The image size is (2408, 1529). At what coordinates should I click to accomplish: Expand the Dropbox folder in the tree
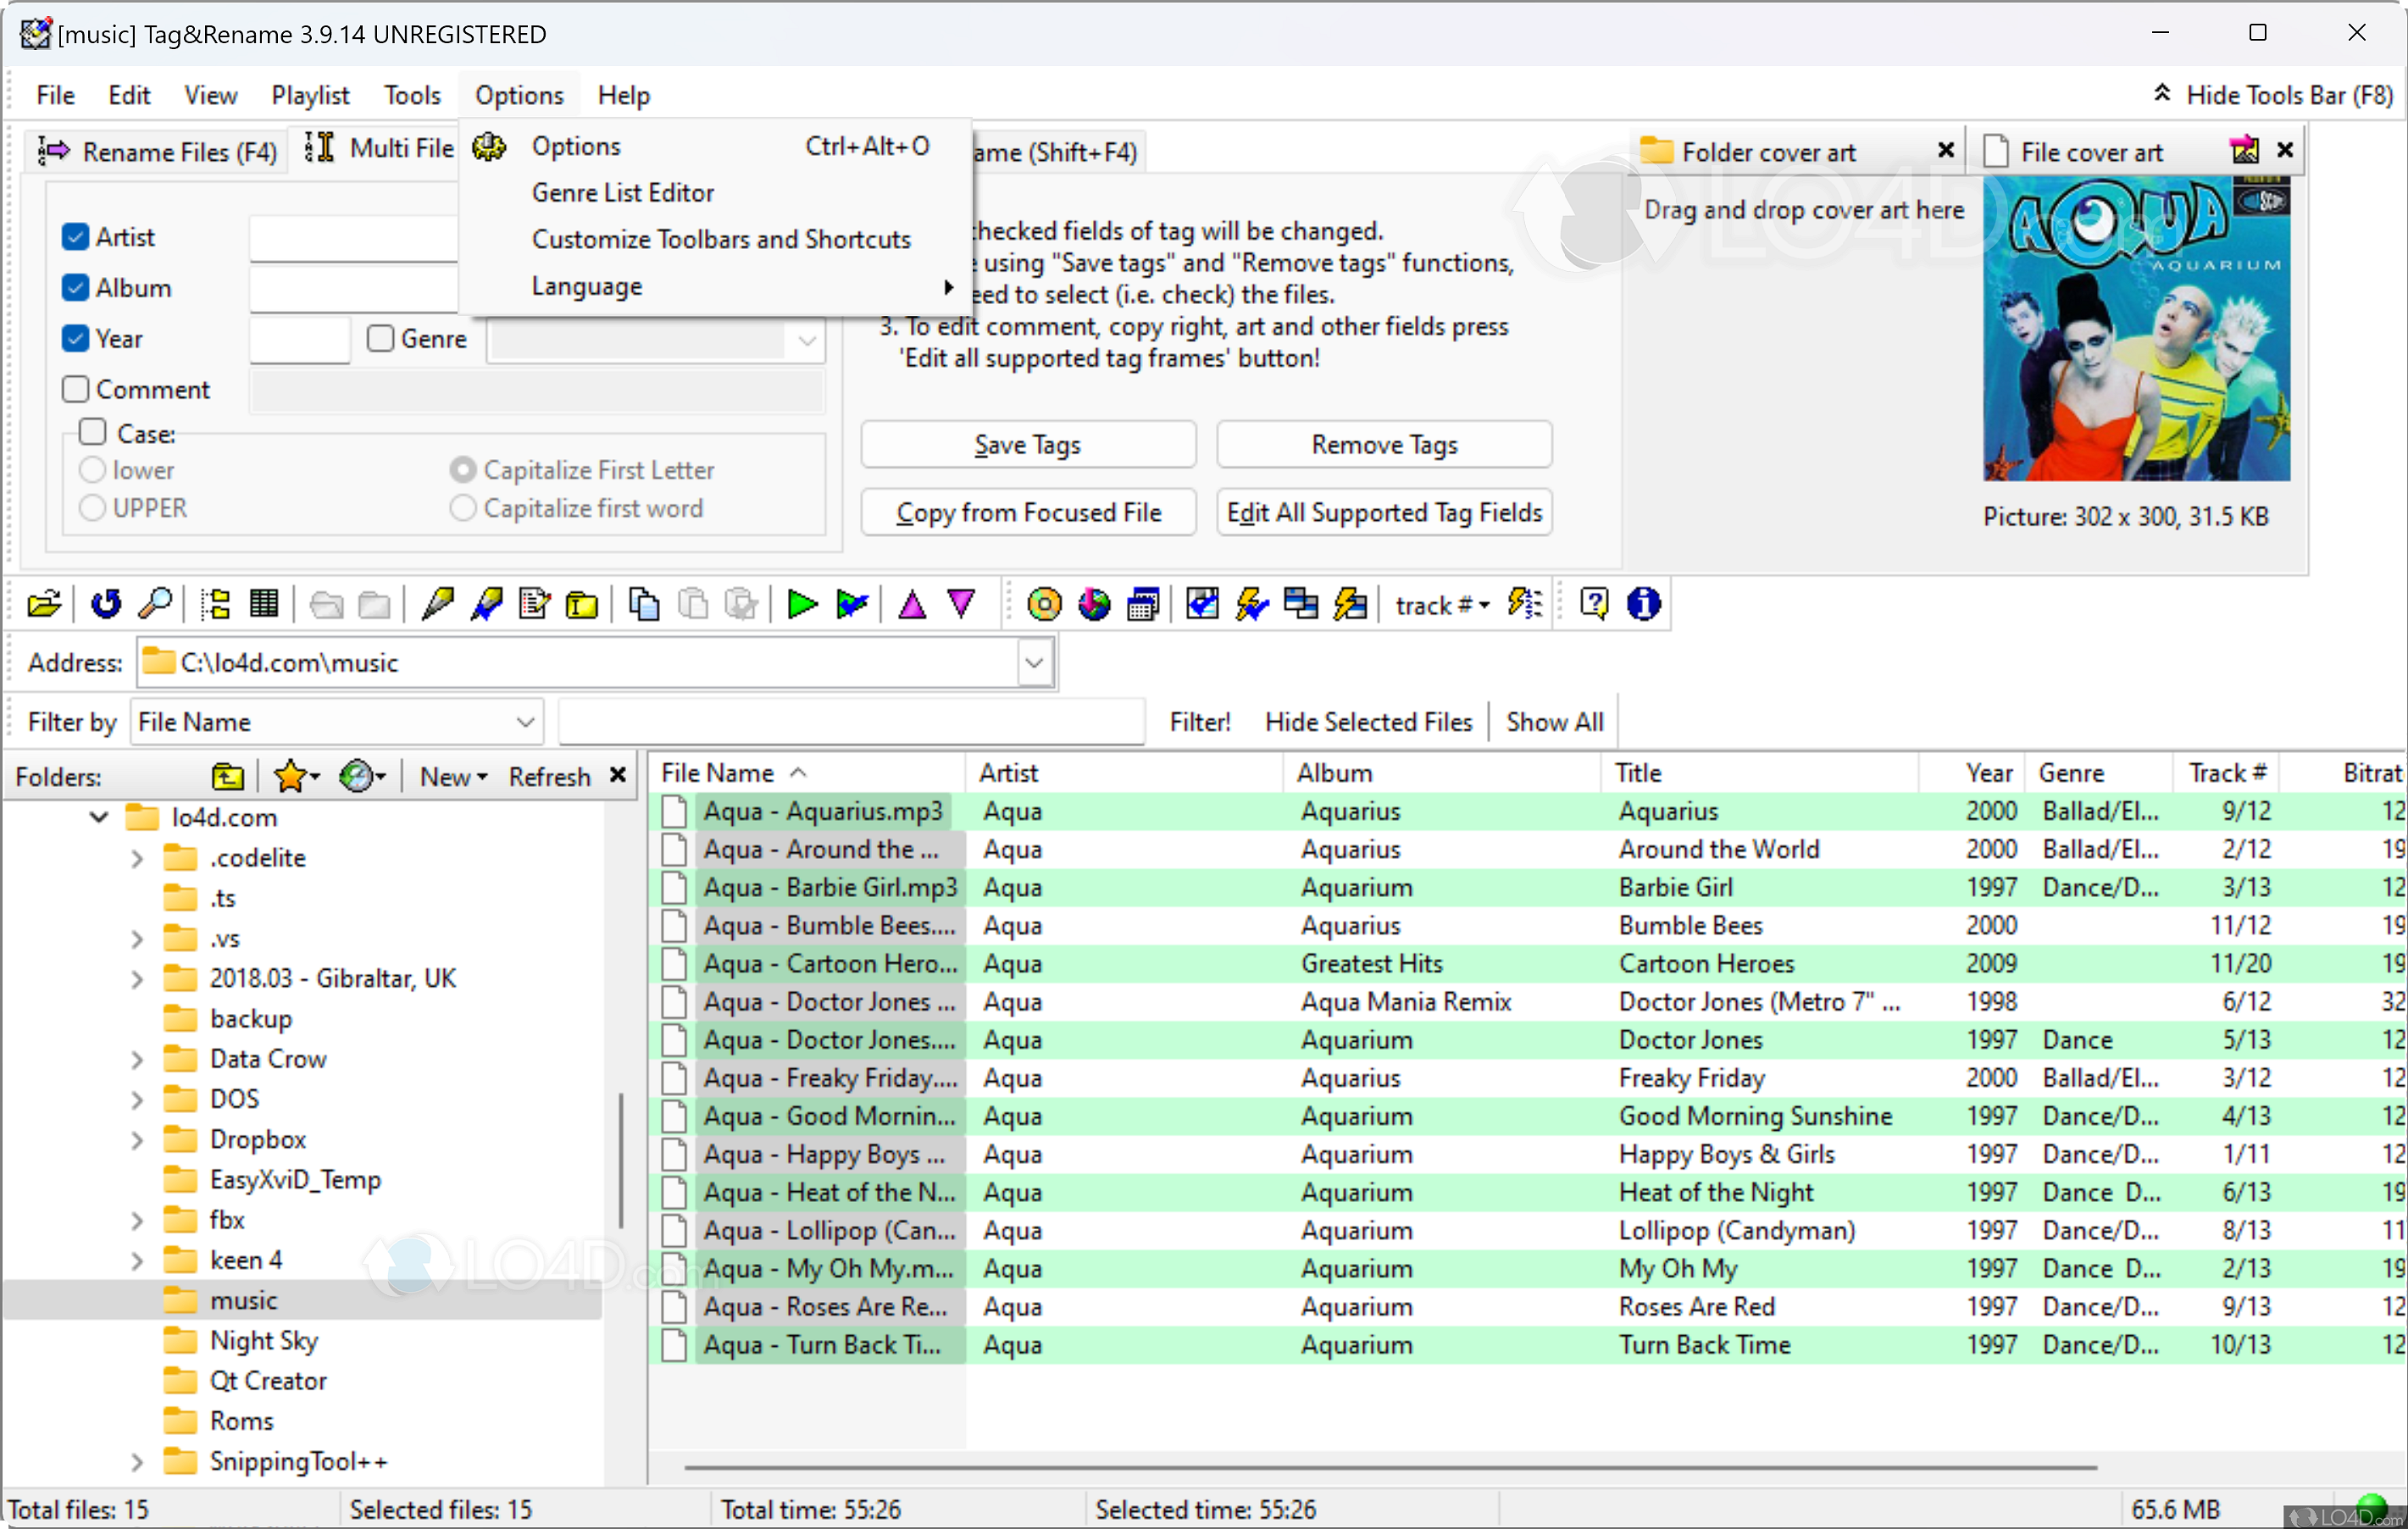(137, 1139)
